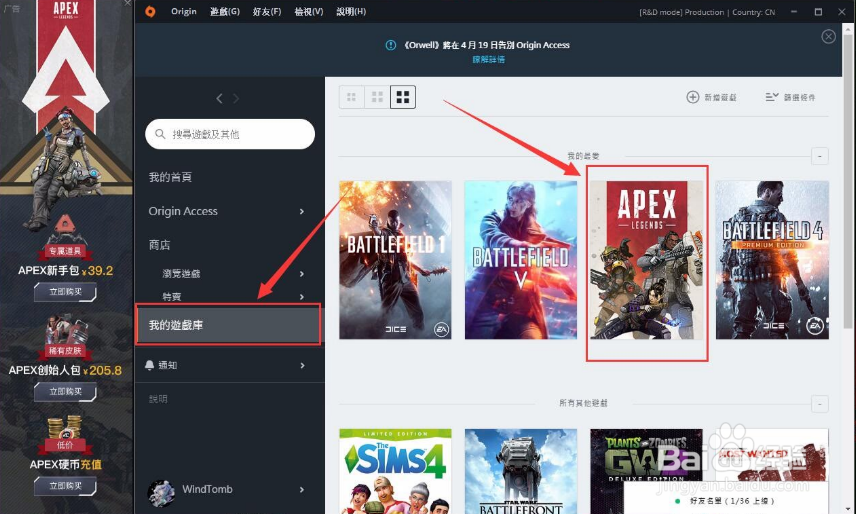Go back with the left navigation arrow
This screenshot has height=514, width=856.
[219, 98]
